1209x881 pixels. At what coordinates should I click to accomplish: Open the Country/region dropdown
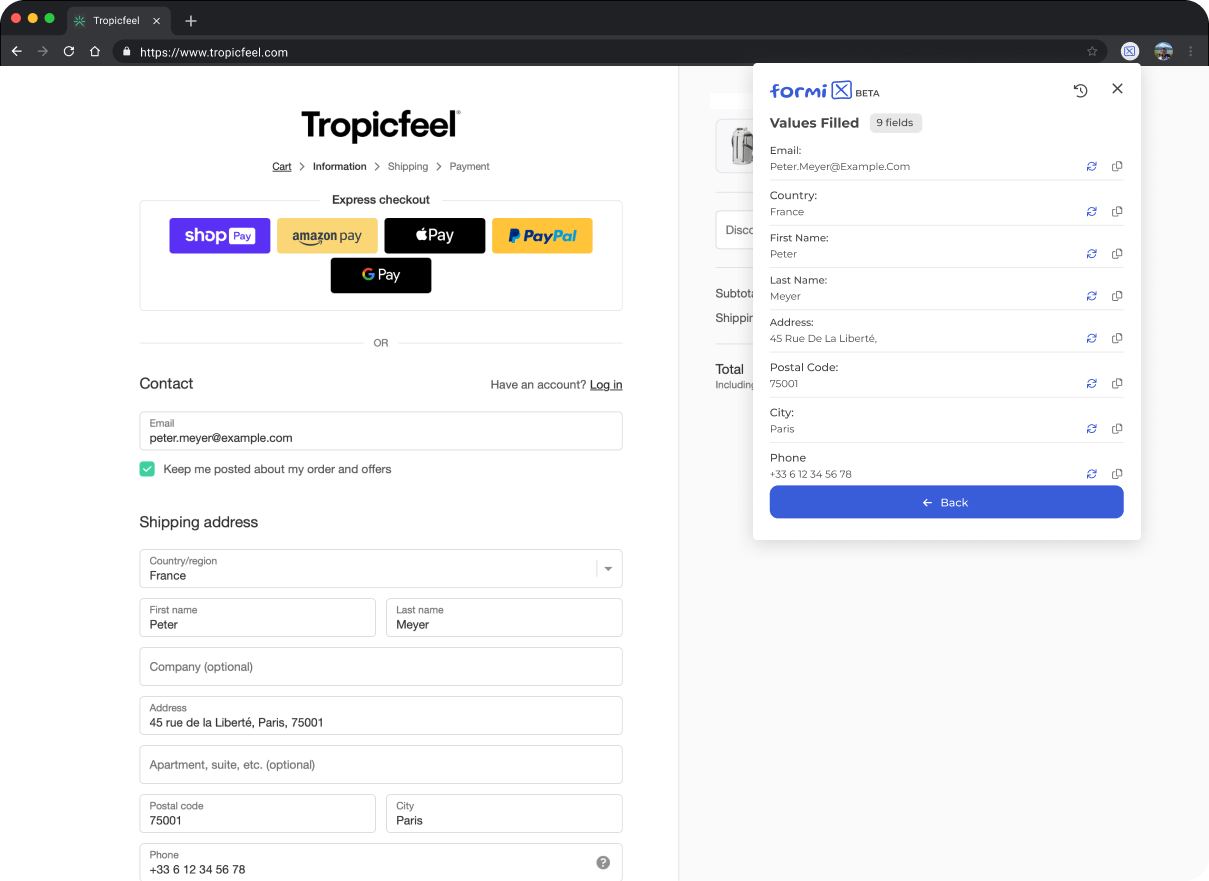point(381,568)
